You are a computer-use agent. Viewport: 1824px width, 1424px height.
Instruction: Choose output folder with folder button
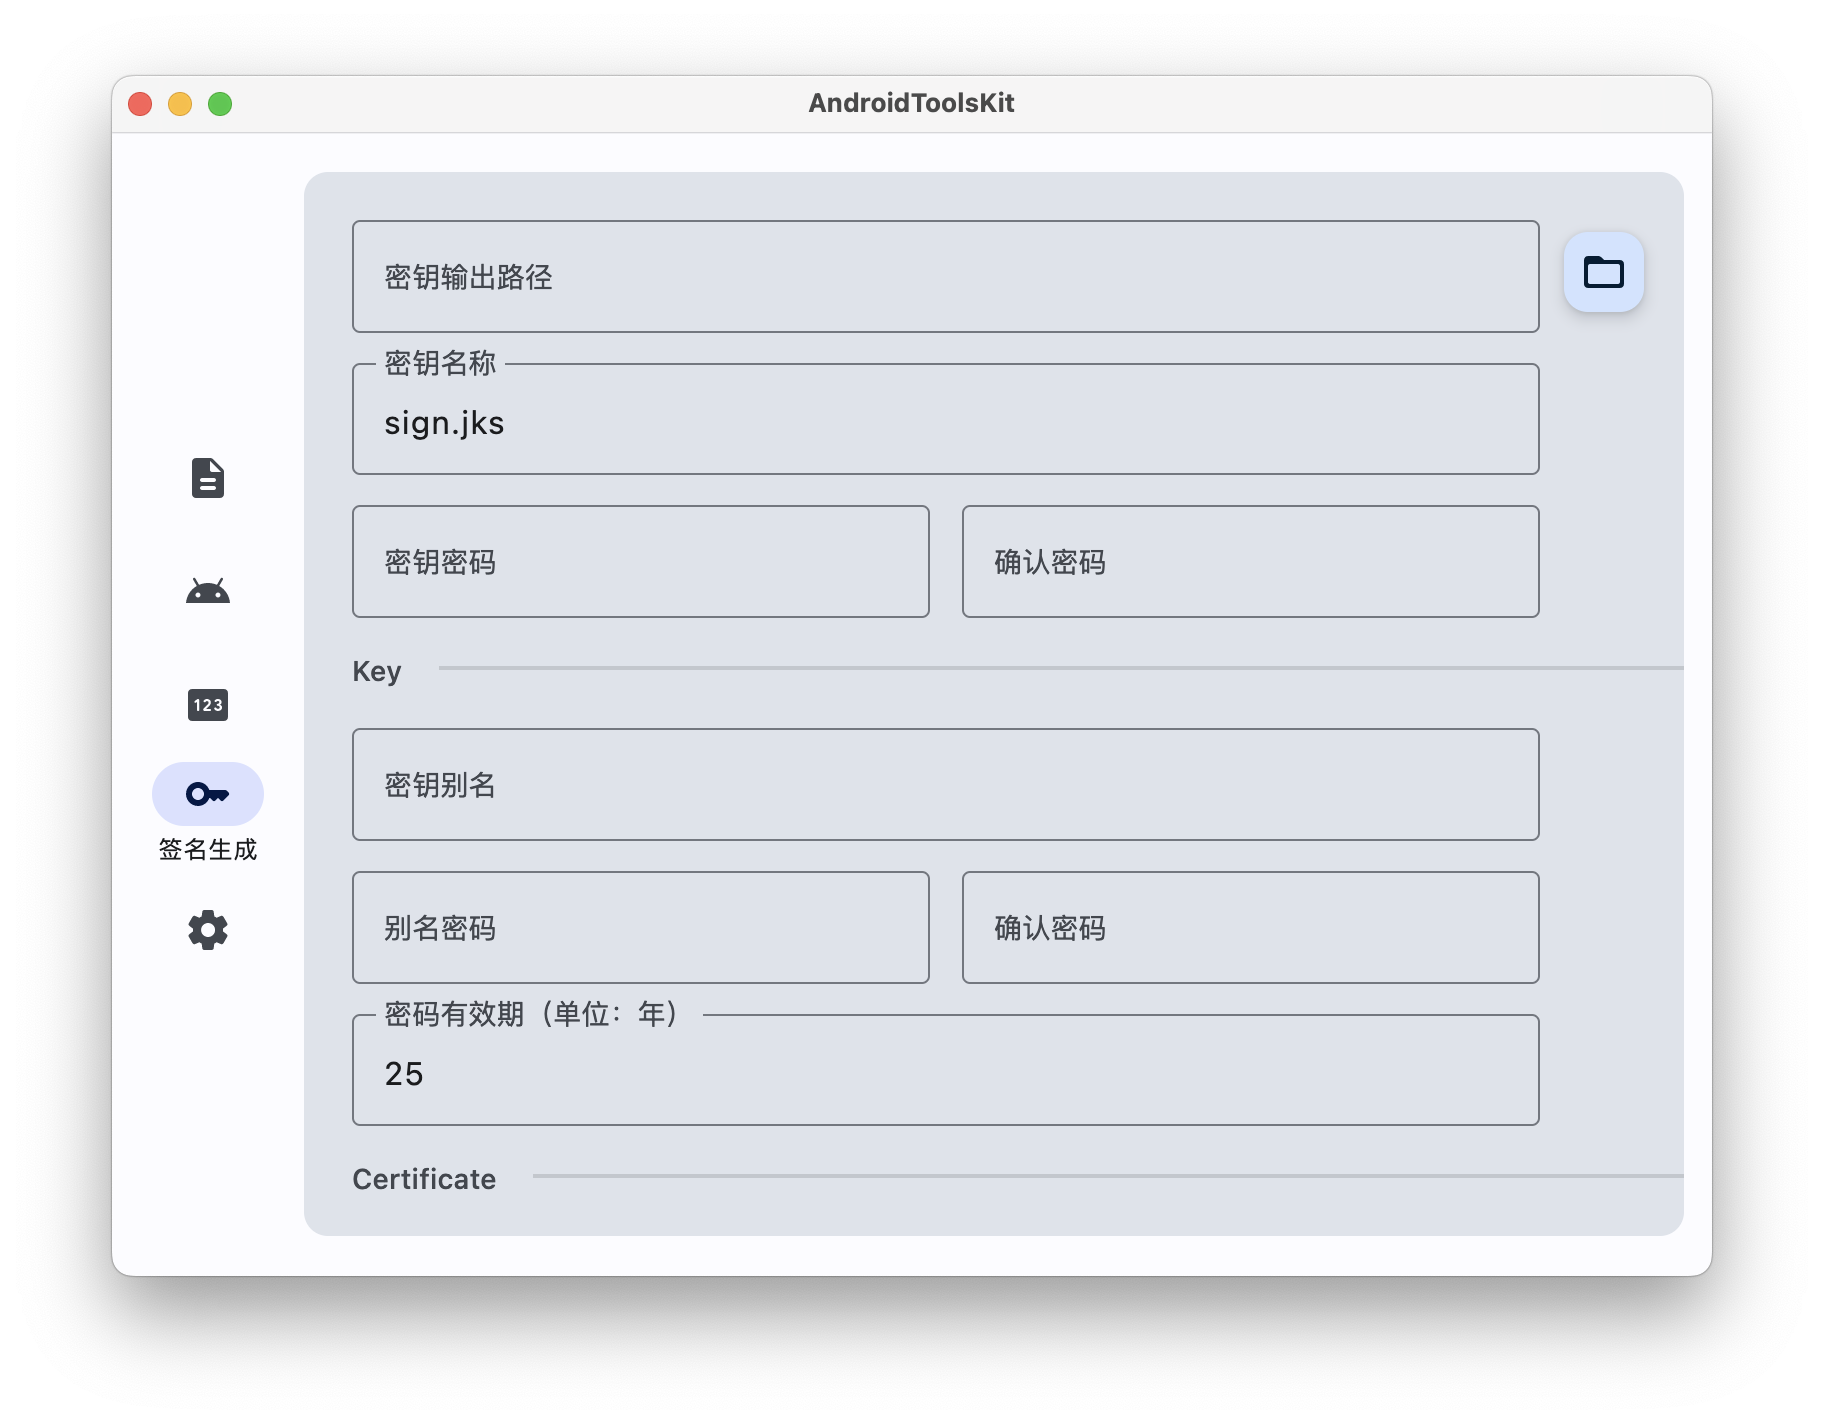(1604, 272)
